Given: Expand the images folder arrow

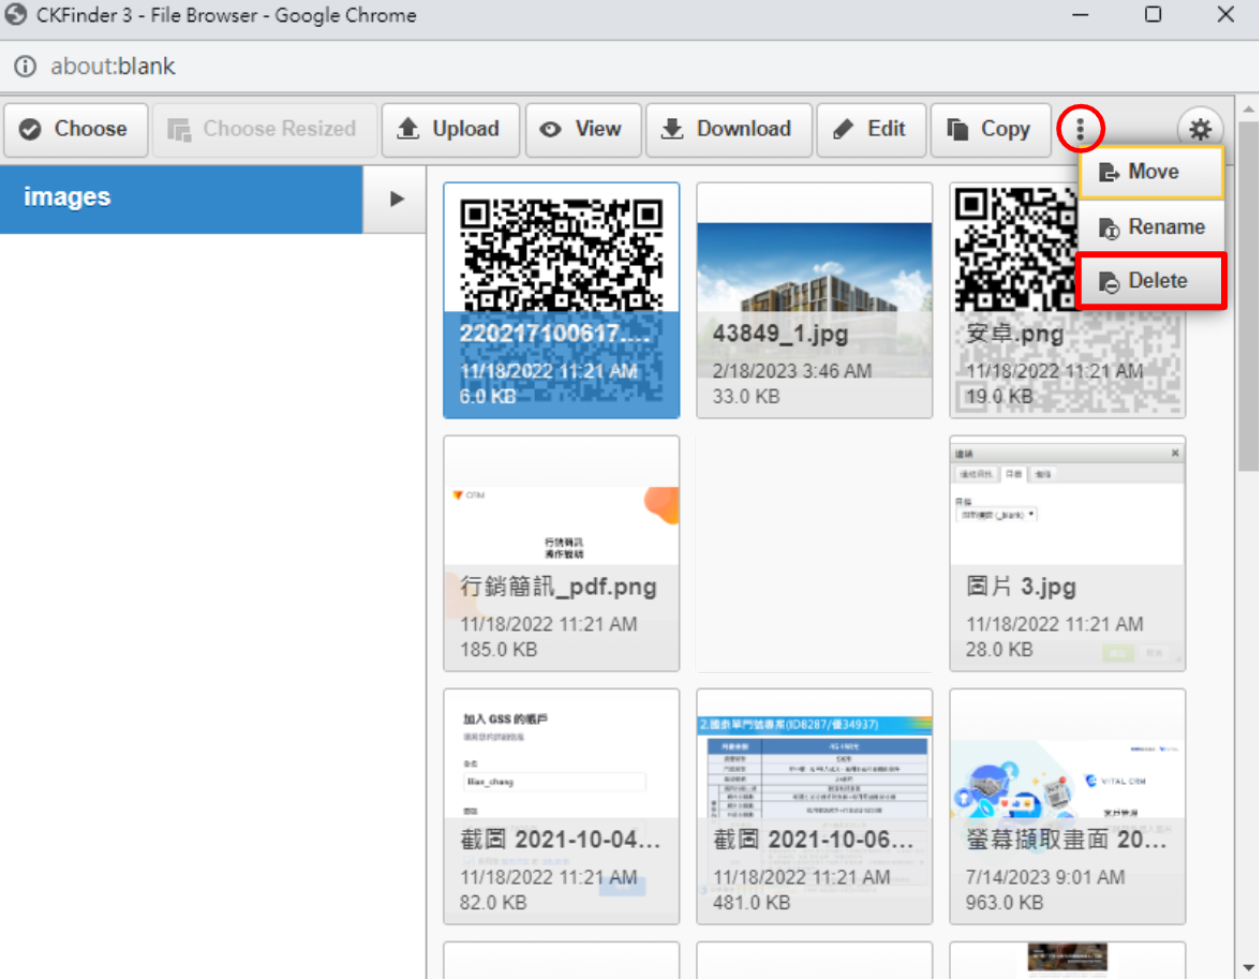Looking at the screenshot, I should click(x=396, y=198).
